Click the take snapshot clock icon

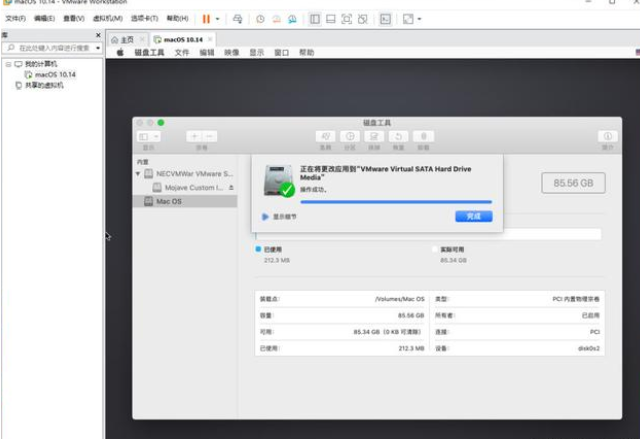[261, 18]
